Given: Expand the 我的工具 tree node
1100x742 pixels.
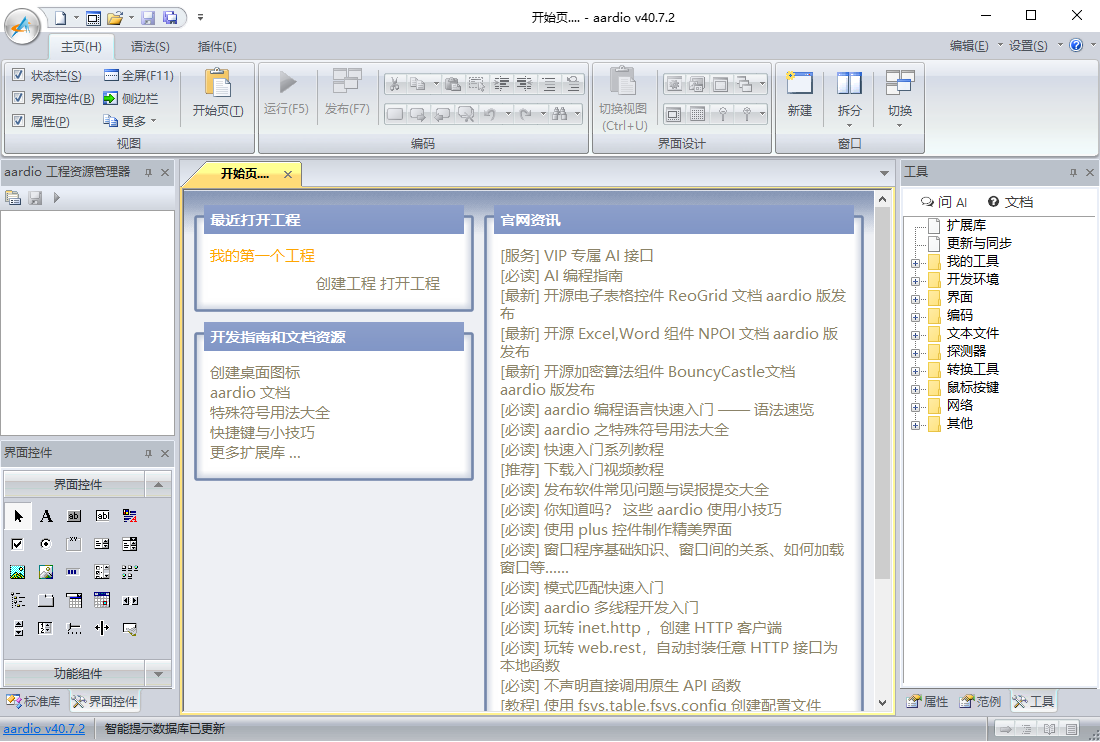Looking at the screenshot, I should [915, 262].
